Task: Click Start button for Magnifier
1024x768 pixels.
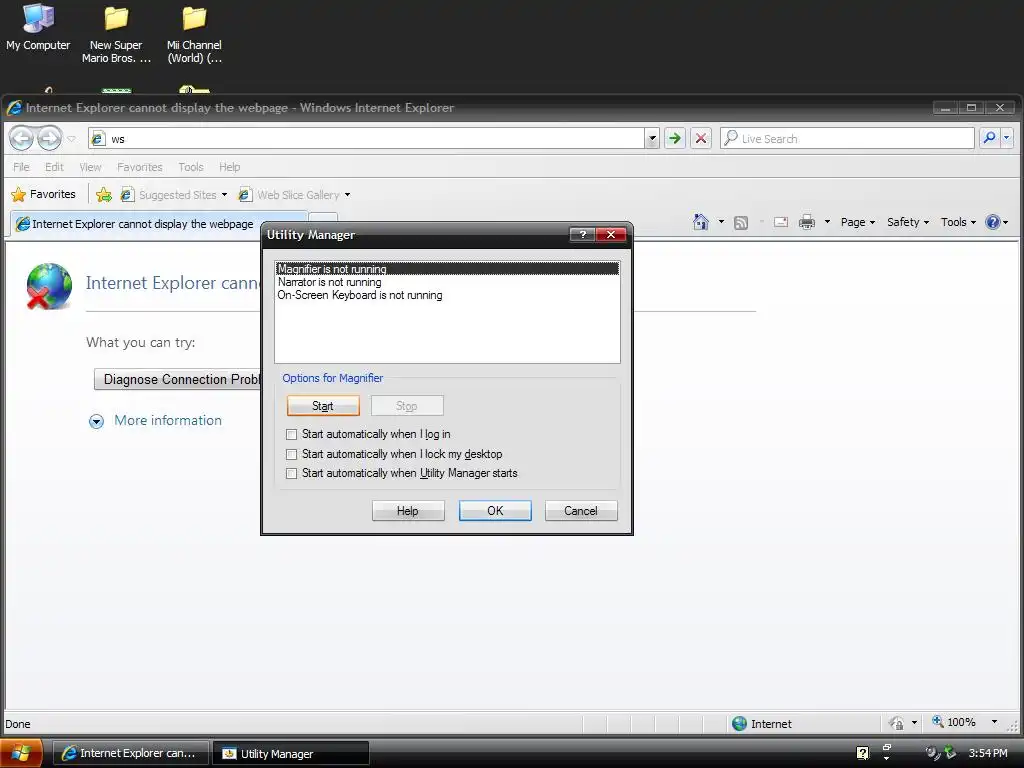Action: pos(323,406)
